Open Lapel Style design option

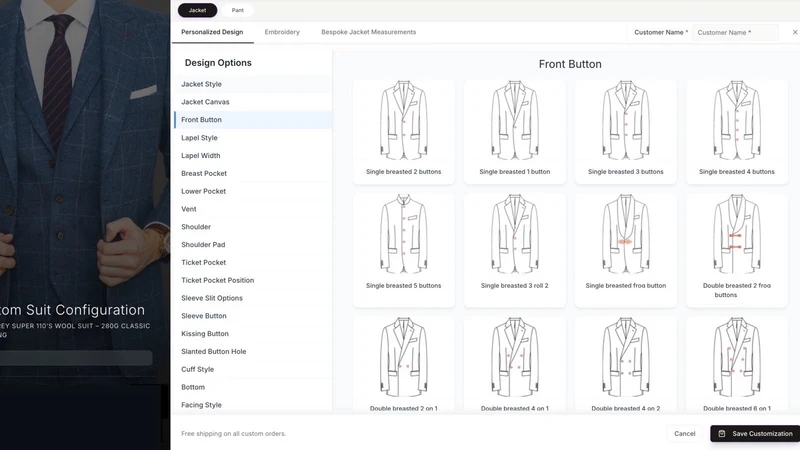click(253, 138)
